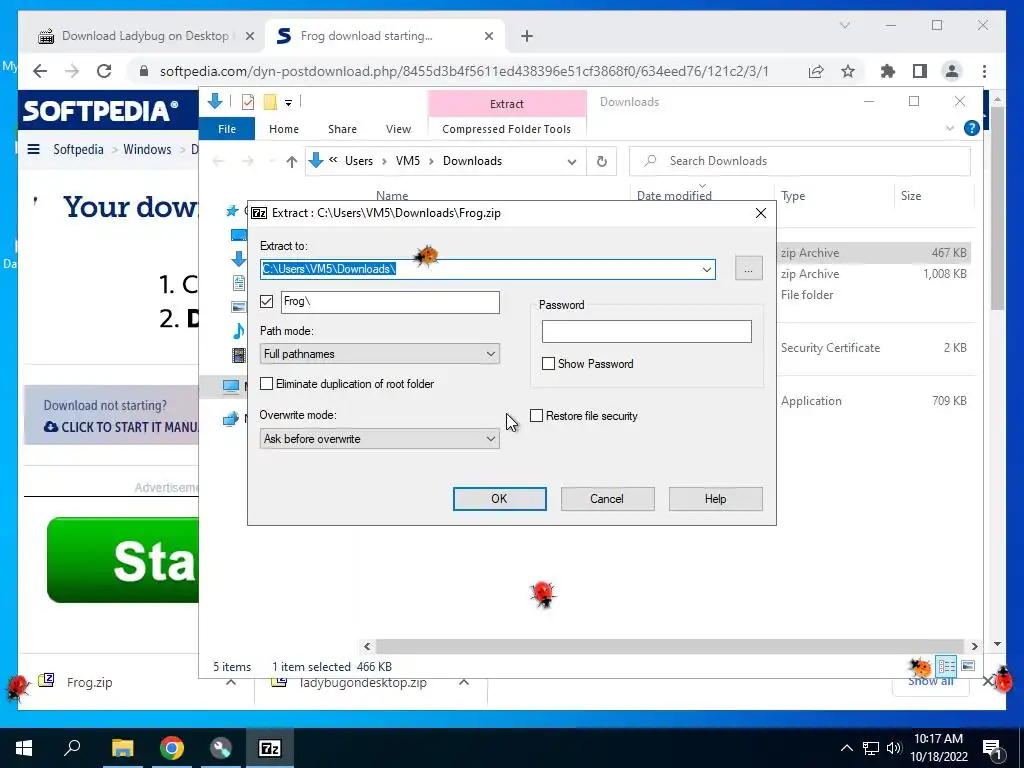Open the Path mode dropdown
The width and height of the screenshot is (1024, 768).
tap(379, 354)
